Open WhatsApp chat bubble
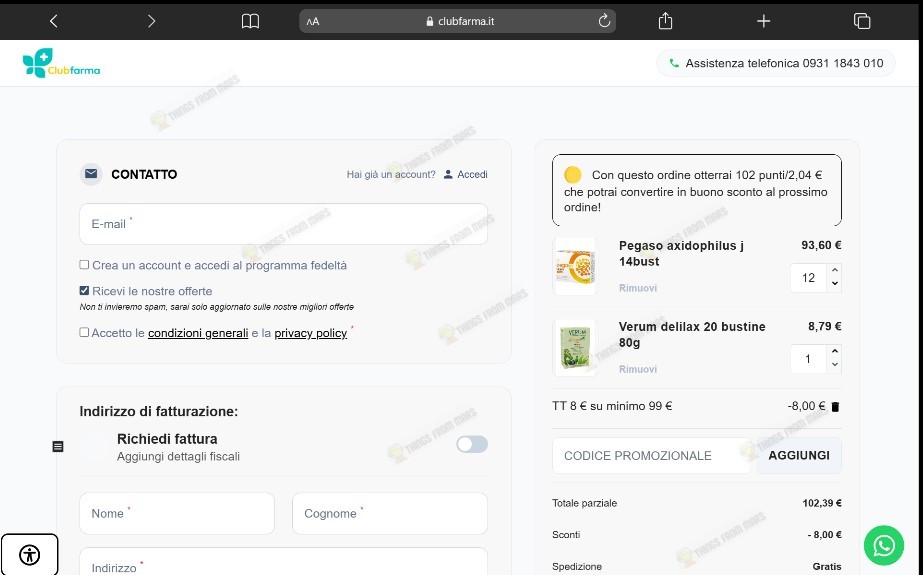The height and width of the screenshot is (575, 923). click(x=884, y=546)
